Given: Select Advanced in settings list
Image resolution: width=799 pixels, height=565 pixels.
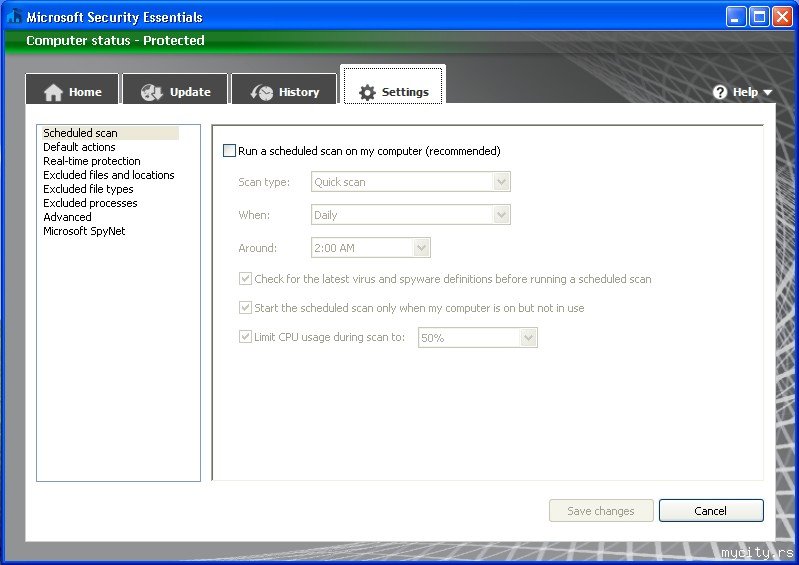Looking at the screenshot, I should [67, 217].
